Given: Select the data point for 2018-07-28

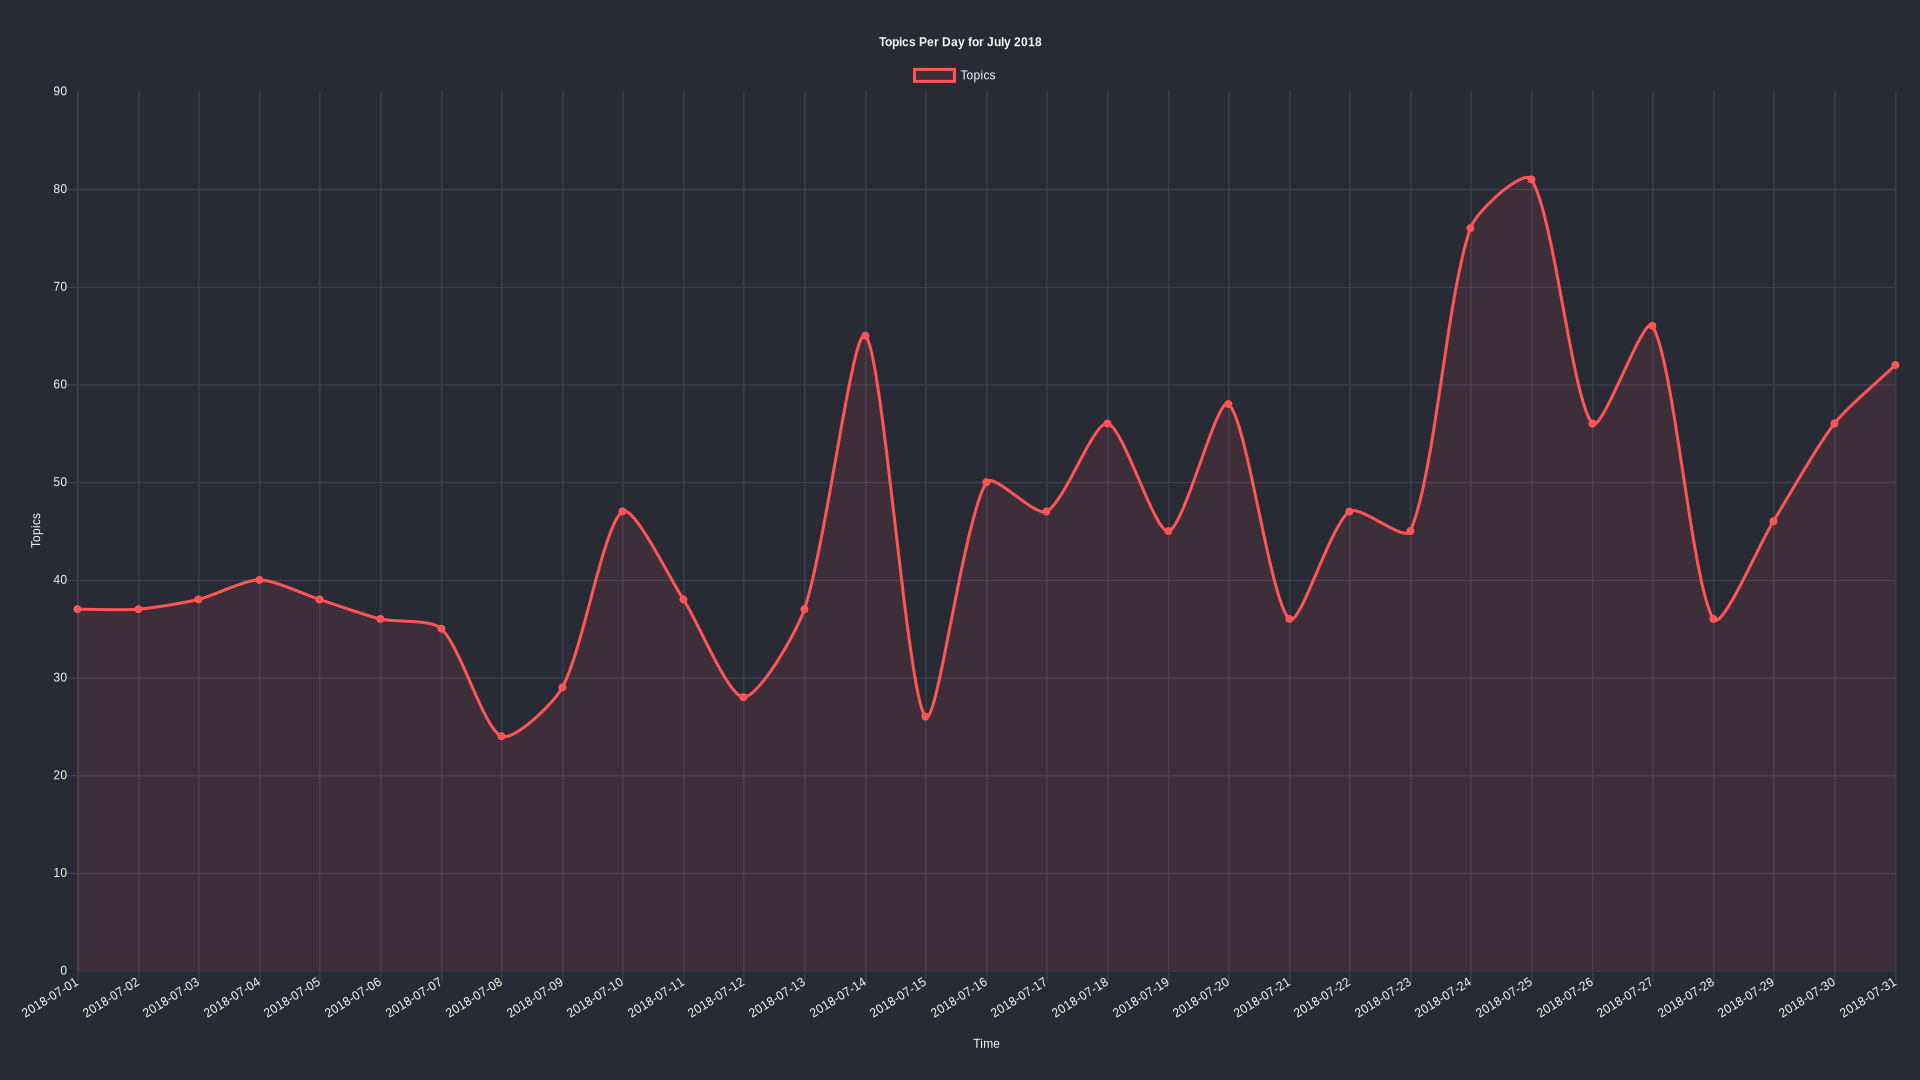Looking at the screenshot, I should click(x=1713, y=619).
